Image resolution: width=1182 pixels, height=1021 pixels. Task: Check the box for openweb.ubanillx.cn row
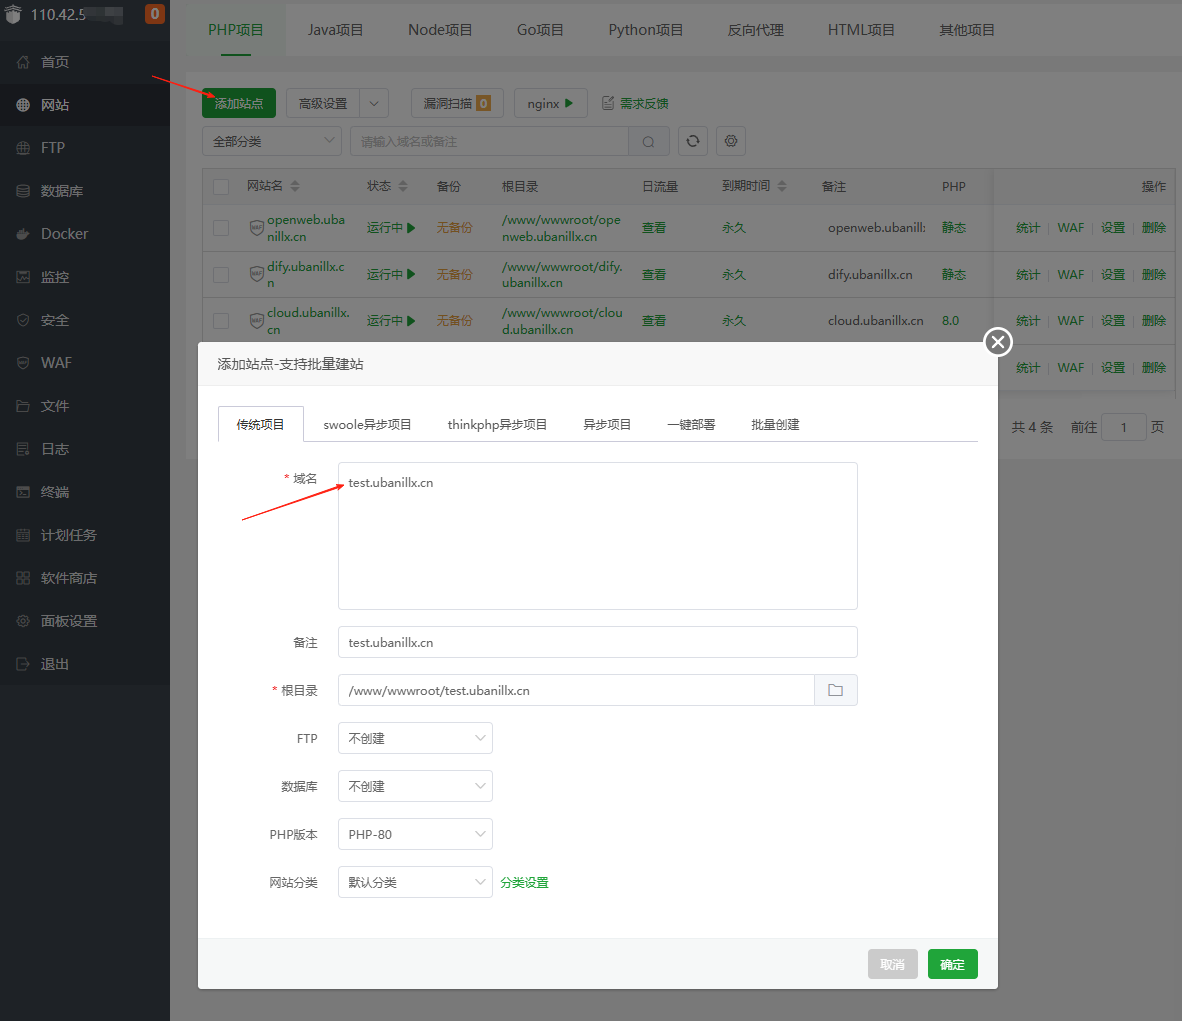(221, 228)
